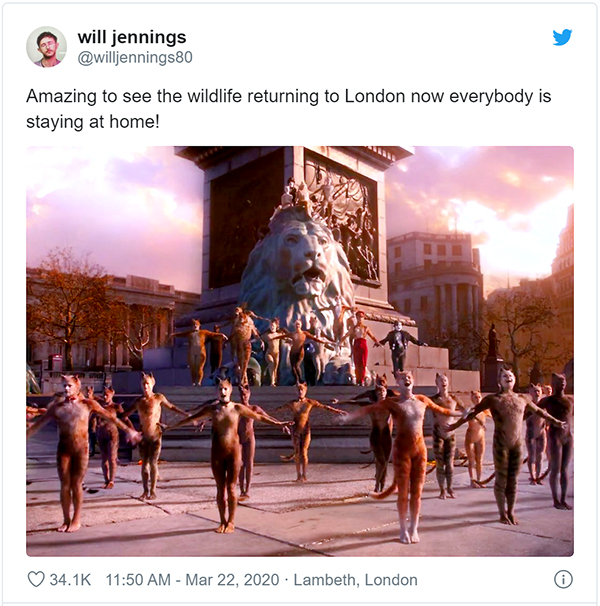This screenshot has width=600, height=606.
Task: Click the 34.1K likes count
Action: click(70, 580)
